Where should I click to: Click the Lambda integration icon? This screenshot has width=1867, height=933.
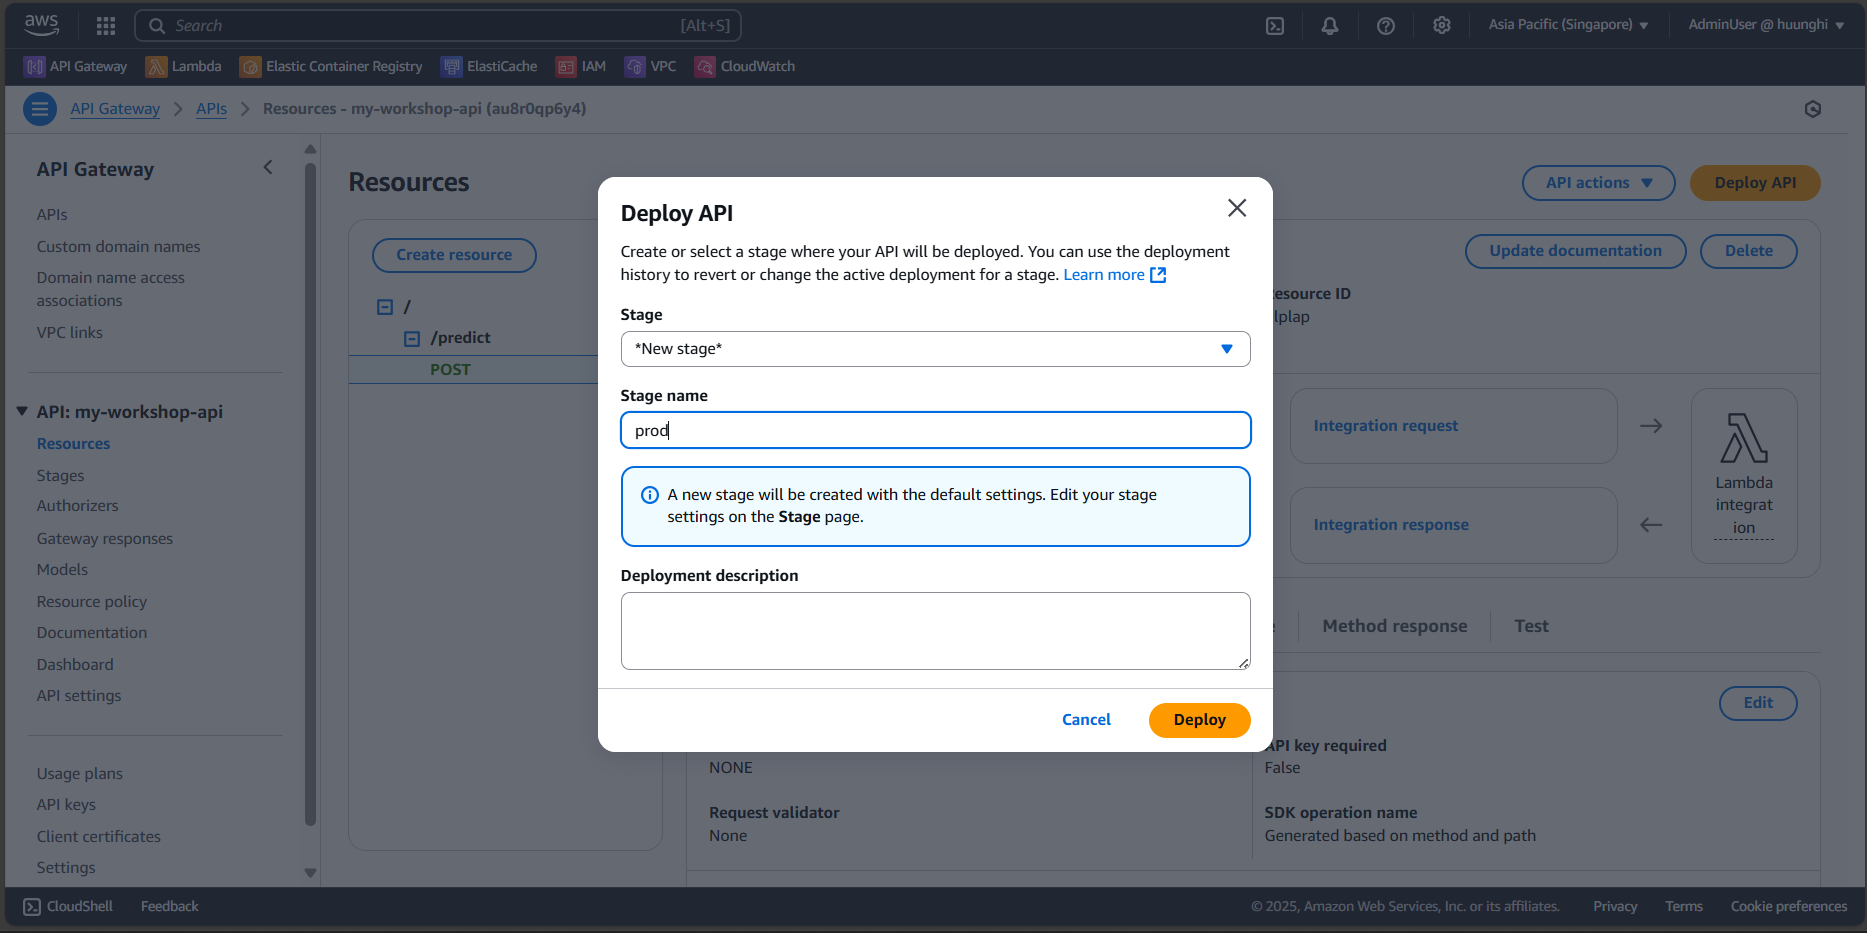1744,438
